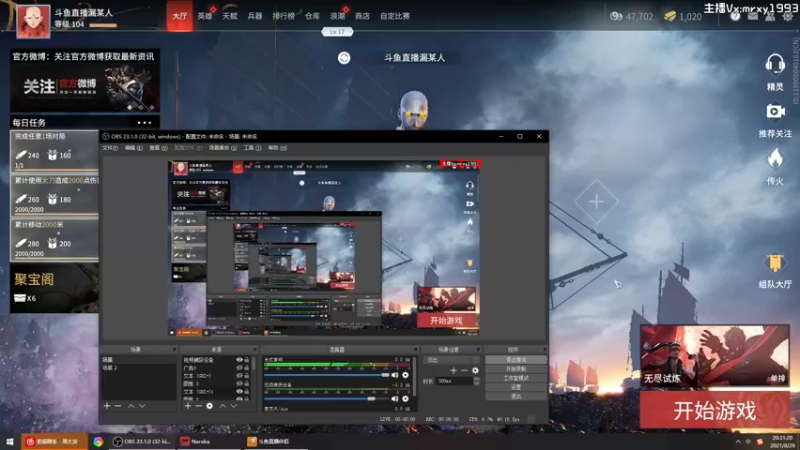Open the friends list icon
The width and height of the screenshot is (800, 450).
[x=770, y=16]
